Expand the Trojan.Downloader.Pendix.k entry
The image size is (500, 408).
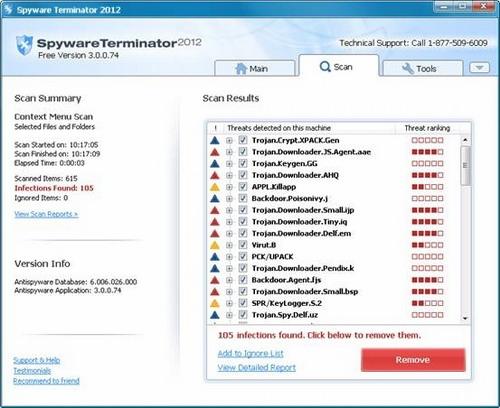[229, 268]
